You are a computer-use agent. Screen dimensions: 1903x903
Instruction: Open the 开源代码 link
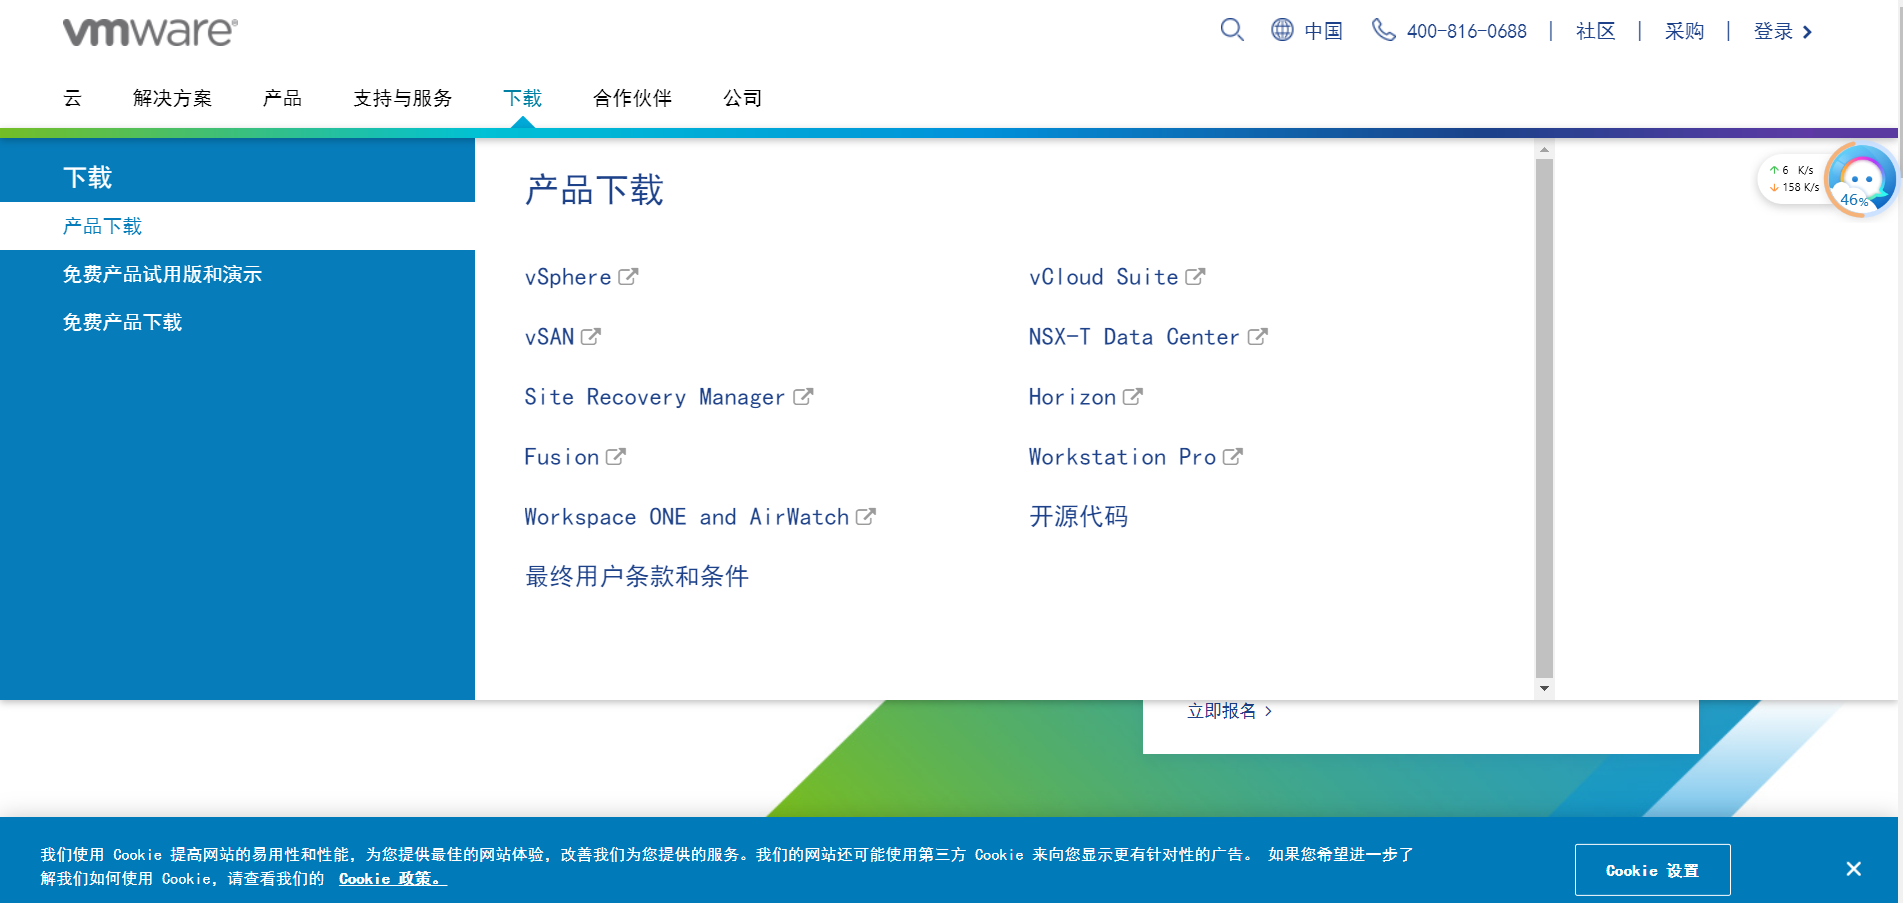1078,516
